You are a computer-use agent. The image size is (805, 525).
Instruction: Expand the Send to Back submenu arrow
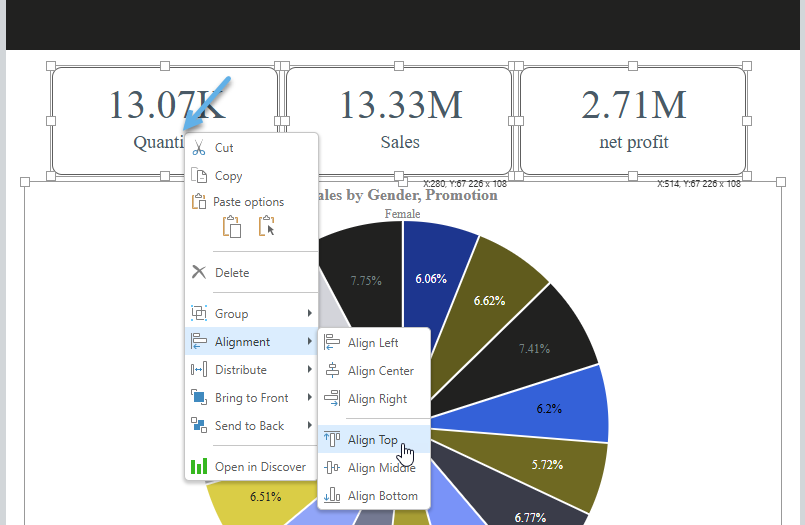(310, 425)
